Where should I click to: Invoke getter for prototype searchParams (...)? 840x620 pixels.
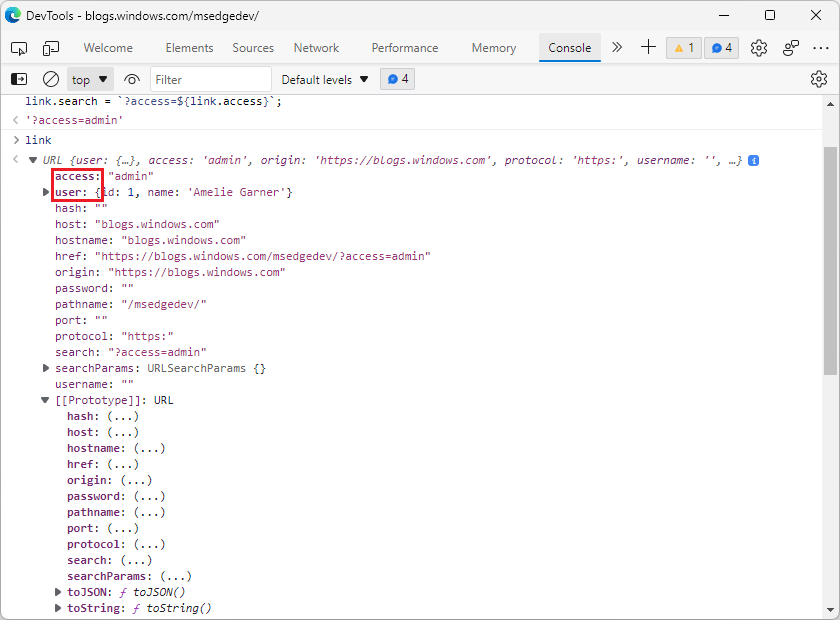[176, 577]
